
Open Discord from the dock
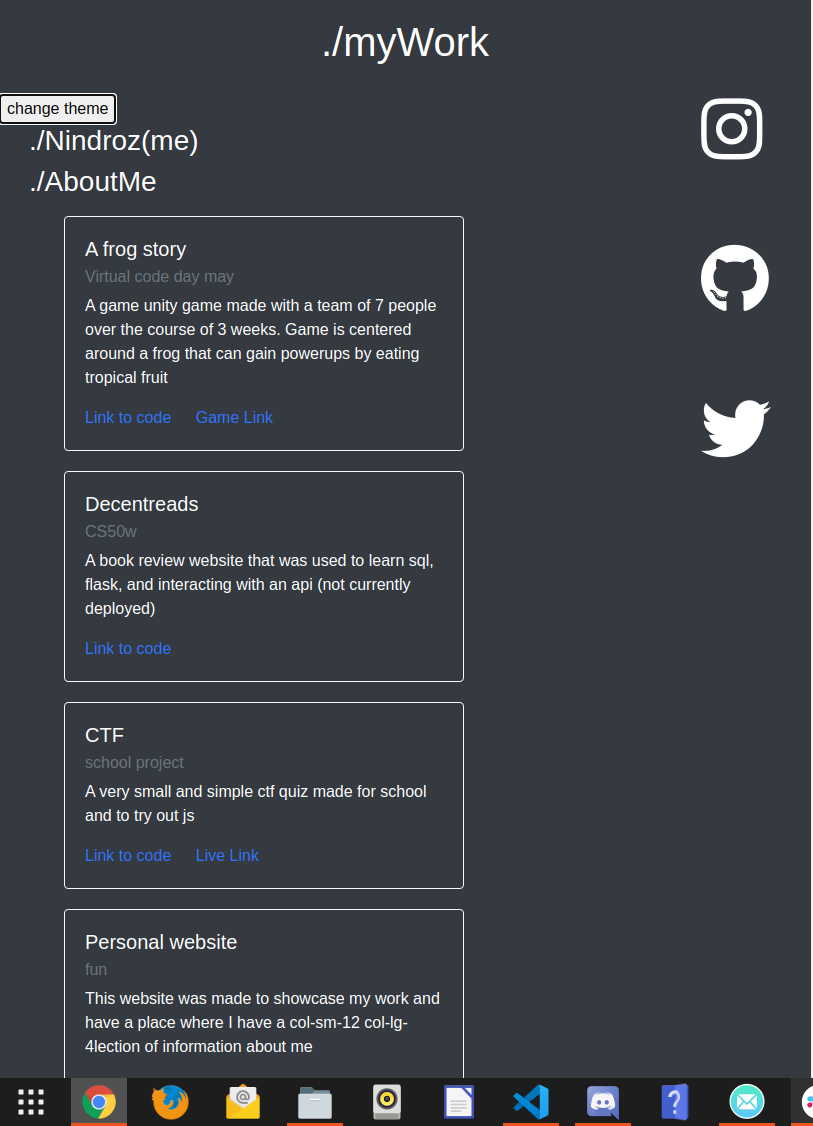[603, 1102]
